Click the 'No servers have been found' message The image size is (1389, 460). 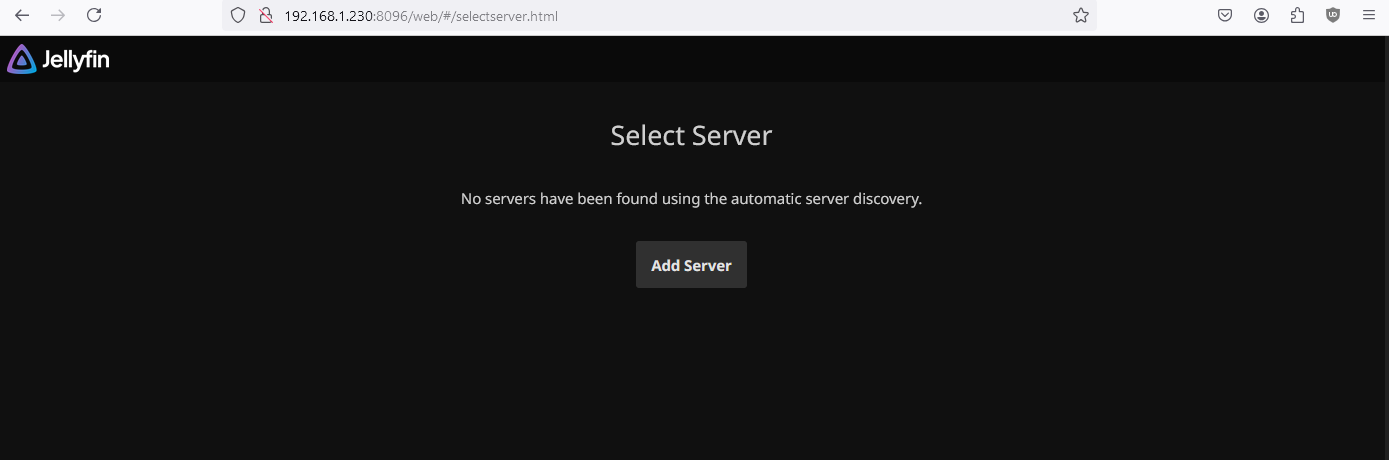[x=691, y=199]
